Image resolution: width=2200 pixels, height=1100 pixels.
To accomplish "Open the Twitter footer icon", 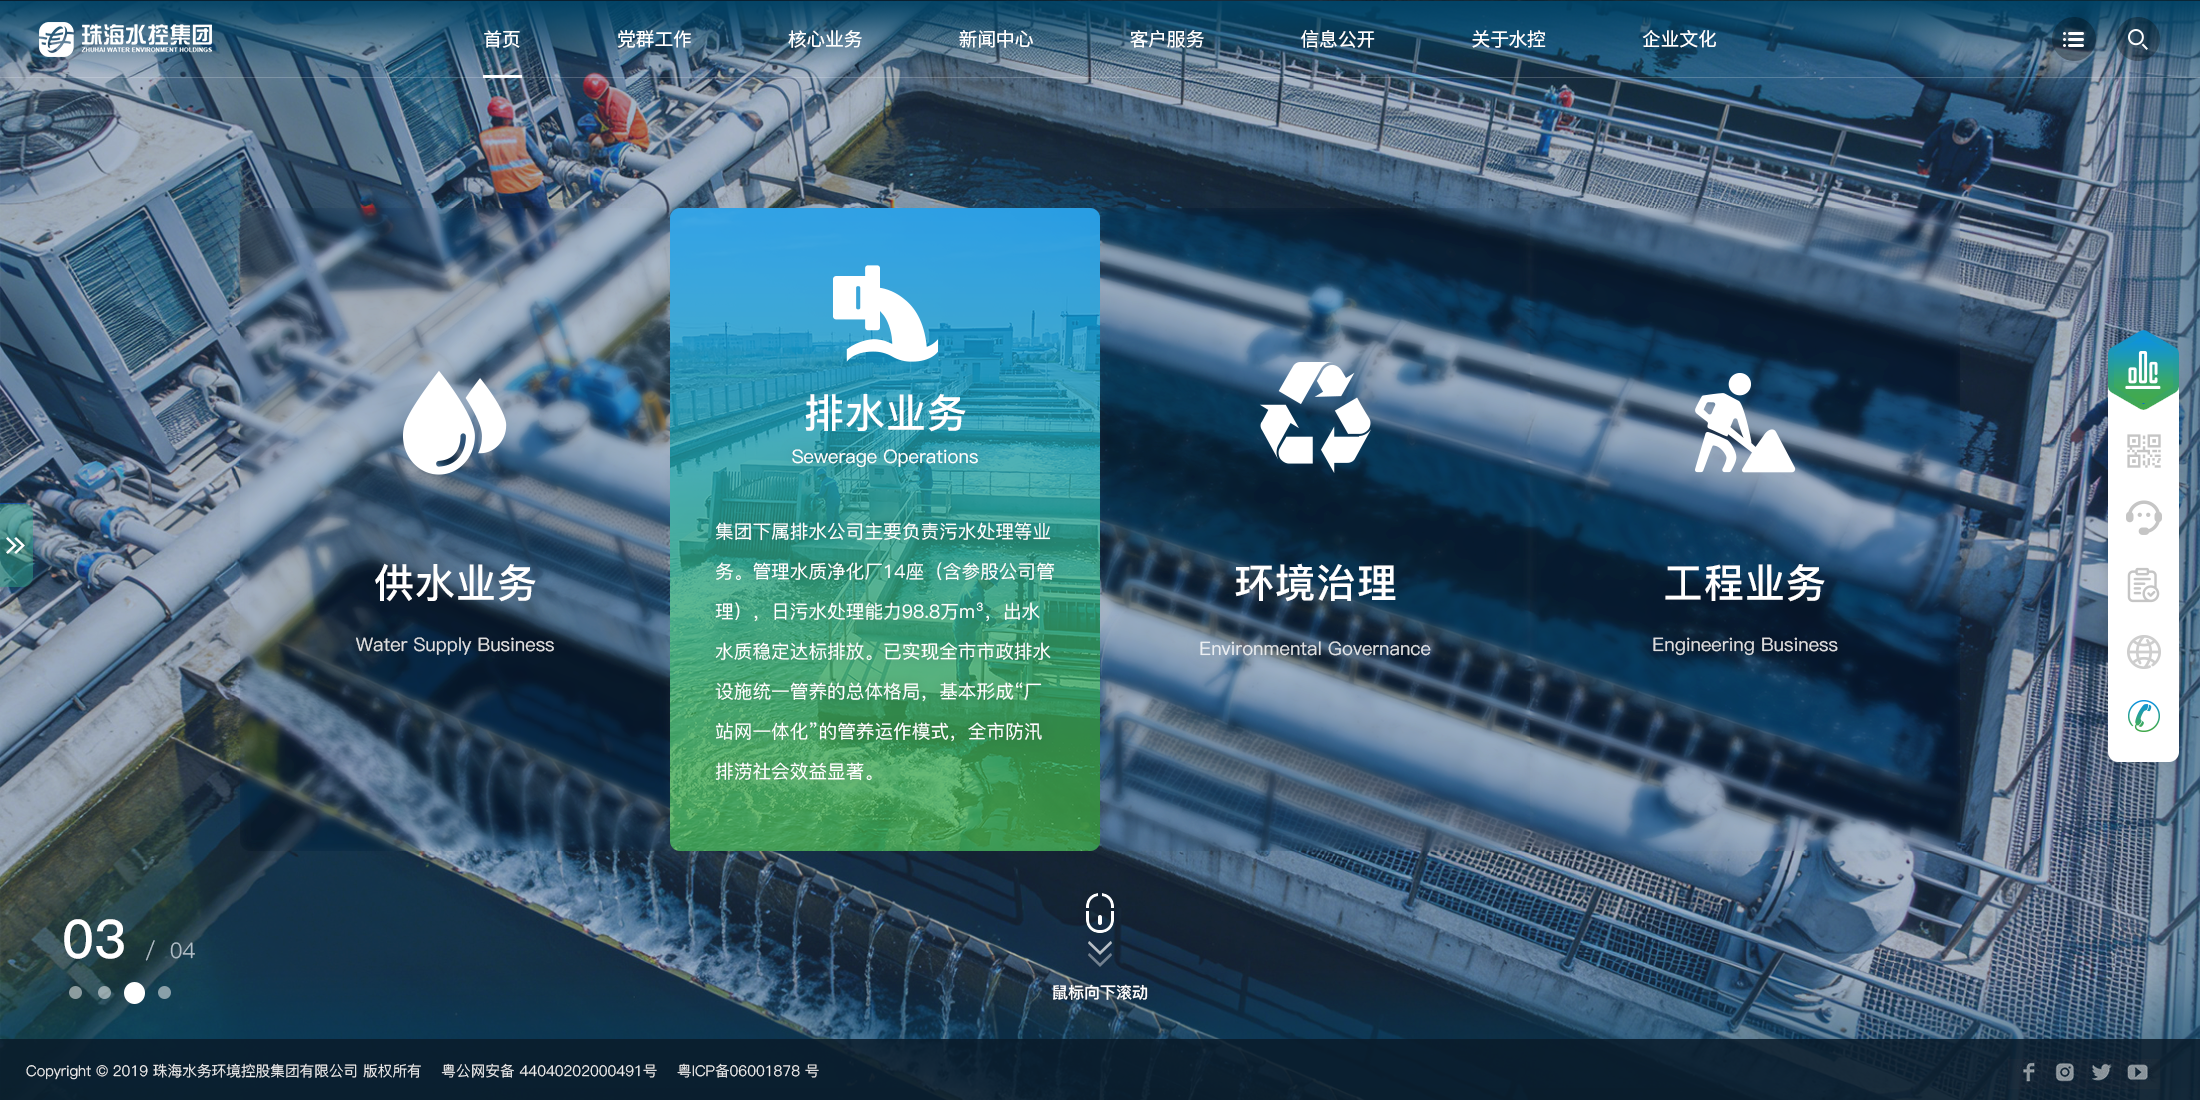I will 2101,1072.
